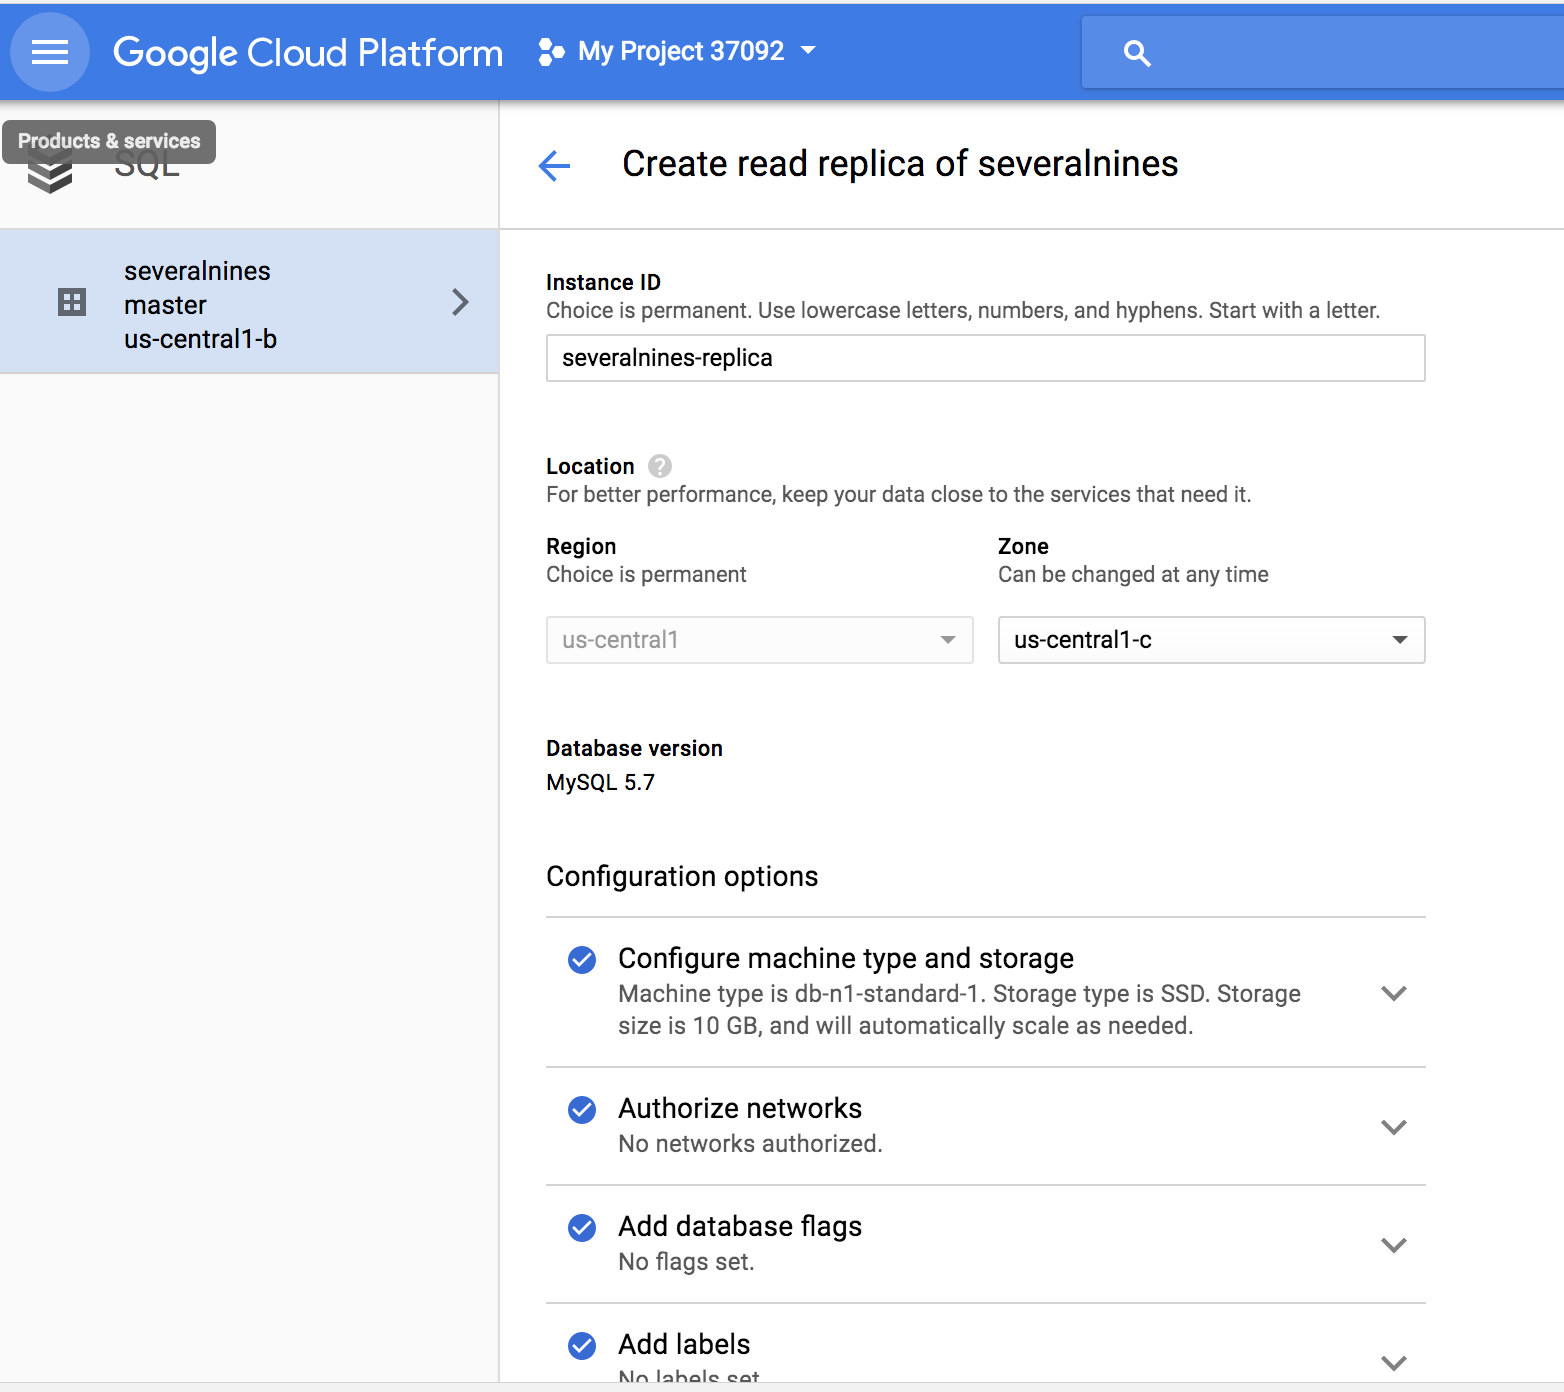1564x1392 pixels.
Task: Click the Create read replica page title
Action: click(900, 164)
